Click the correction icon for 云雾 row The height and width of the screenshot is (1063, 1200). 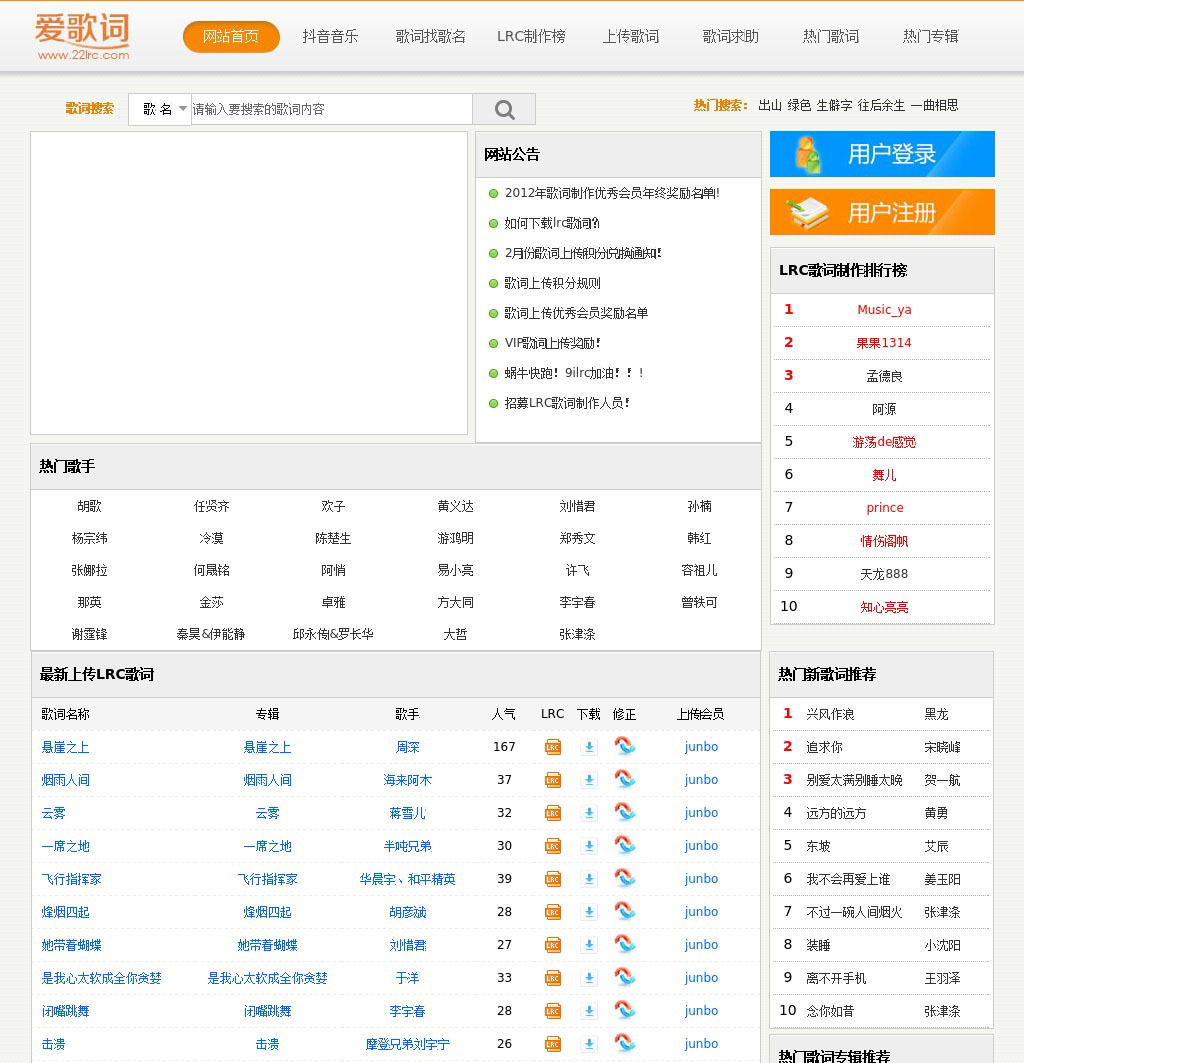625,812
